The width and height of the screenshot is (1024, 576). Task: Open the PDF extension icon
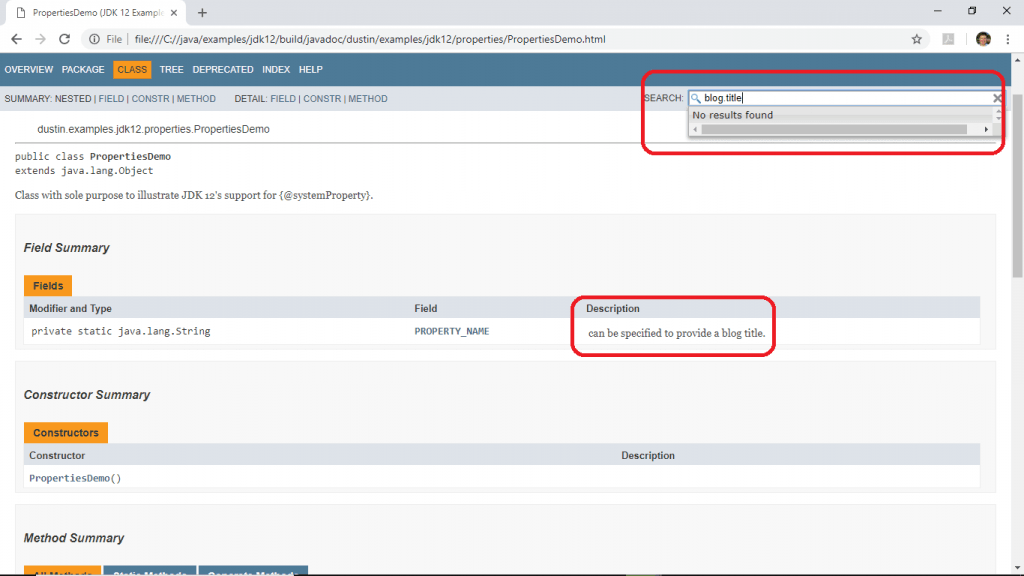948,39
